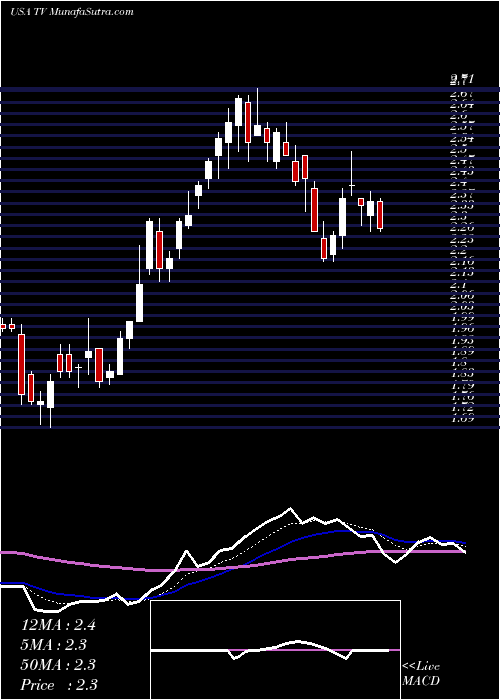Click the overlapping 2.71 top price label
Screen dimensions: 500x700
(462, 80)
